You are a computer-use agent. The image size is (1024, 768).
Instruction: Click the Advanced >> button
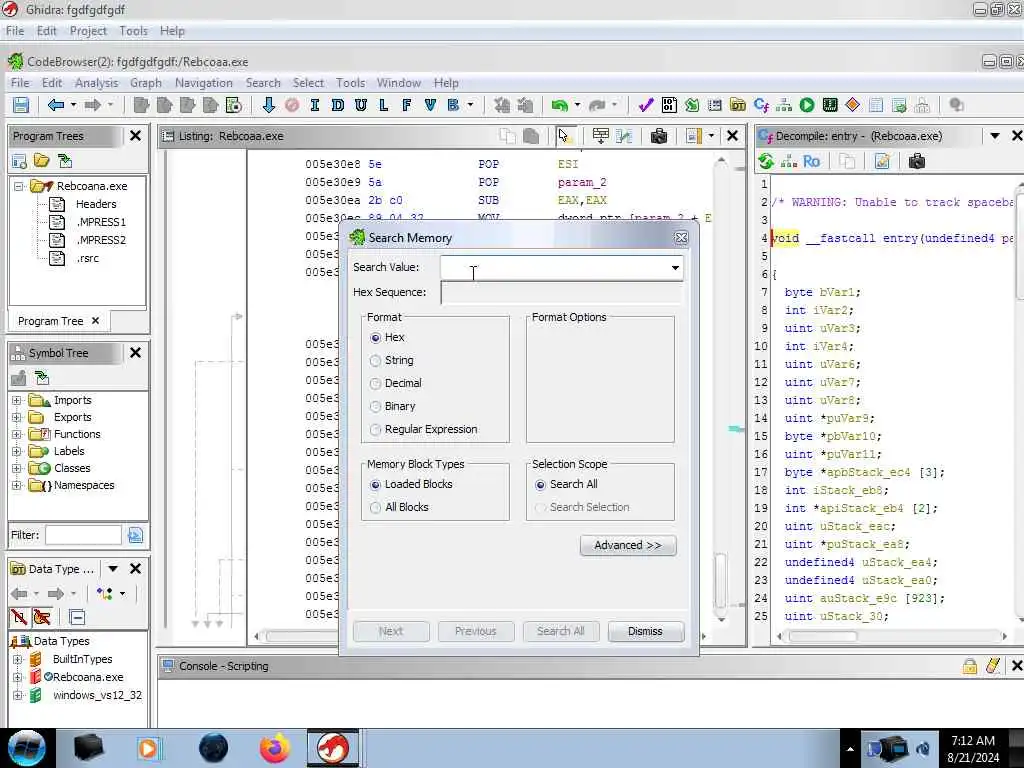(628, 545)
